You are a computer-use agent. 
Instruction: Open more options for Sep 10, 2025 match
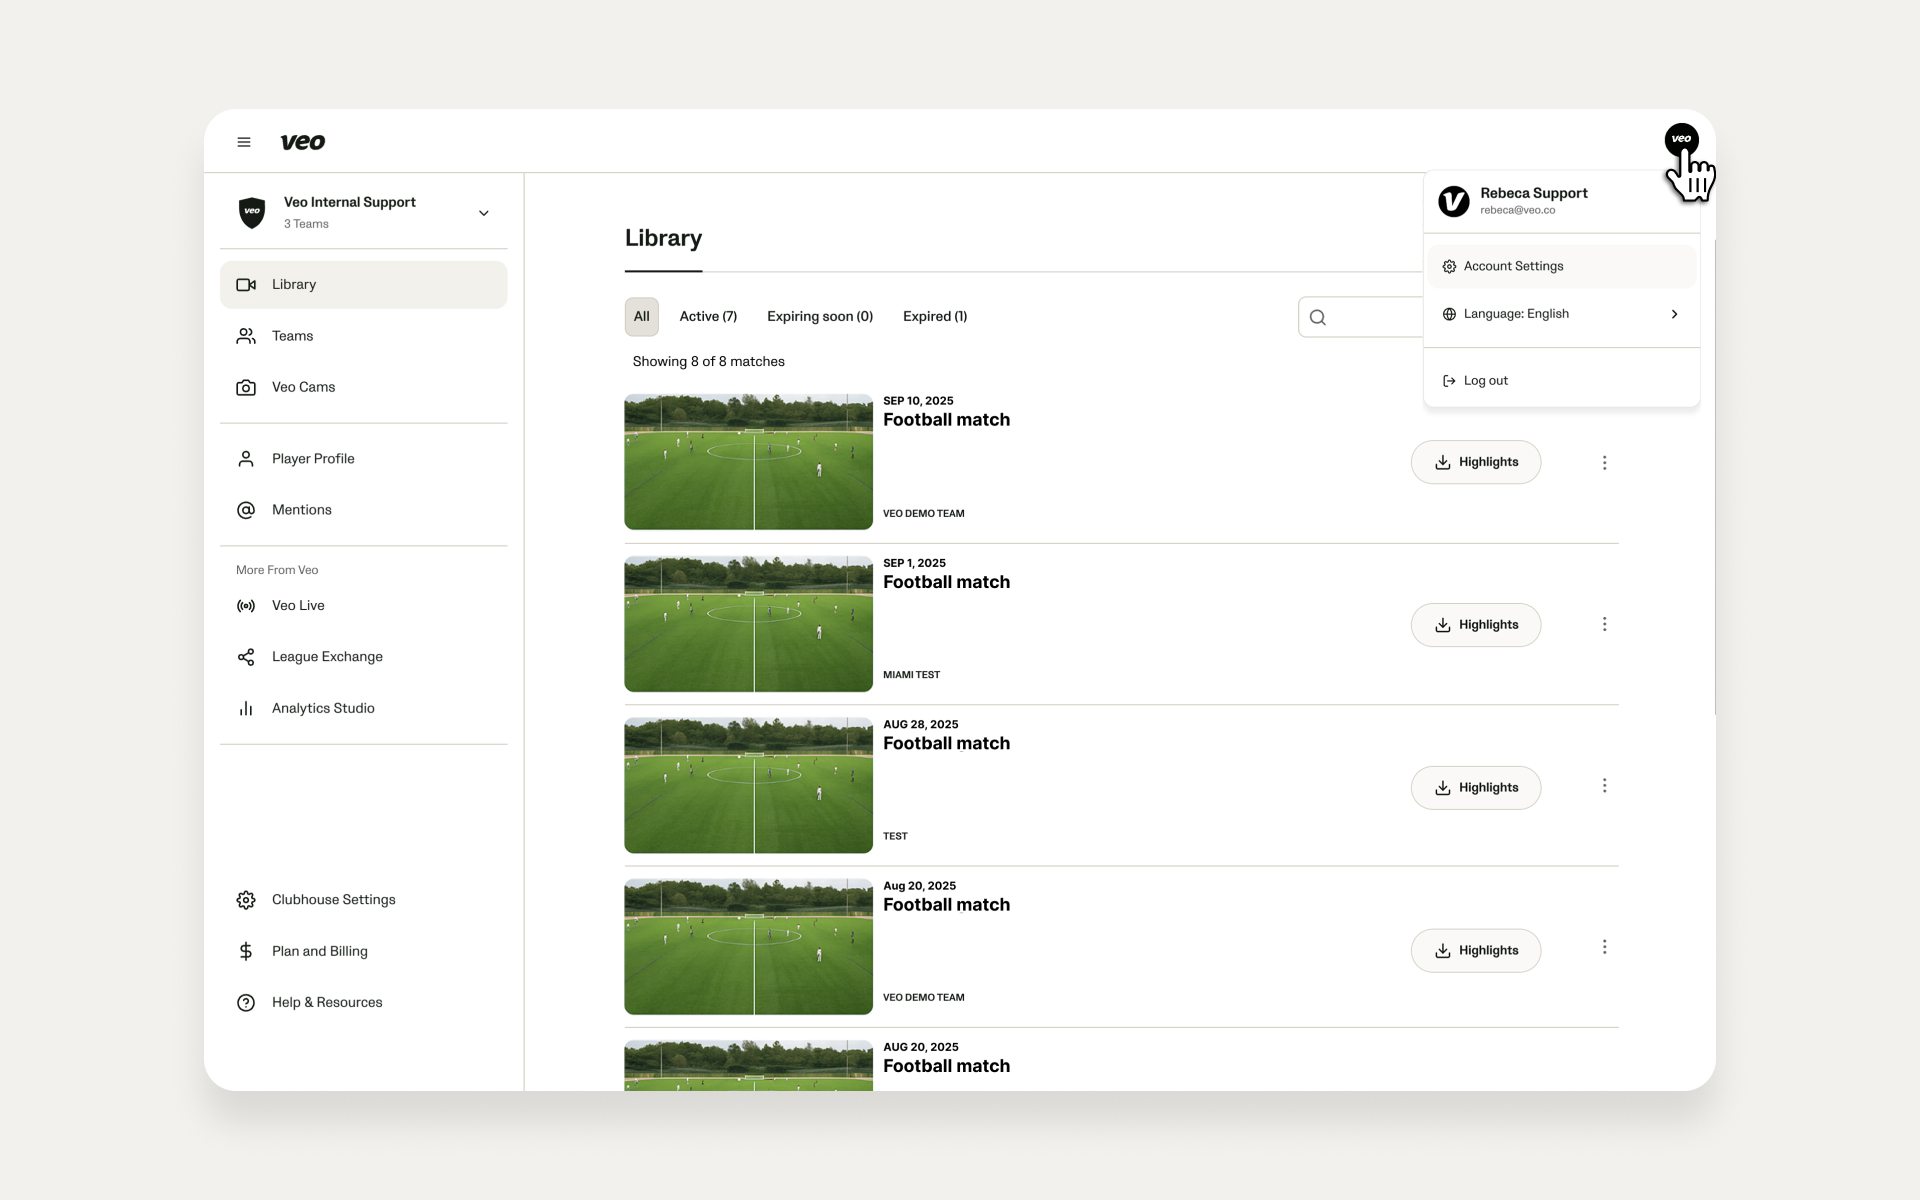tap(1604, 463)
